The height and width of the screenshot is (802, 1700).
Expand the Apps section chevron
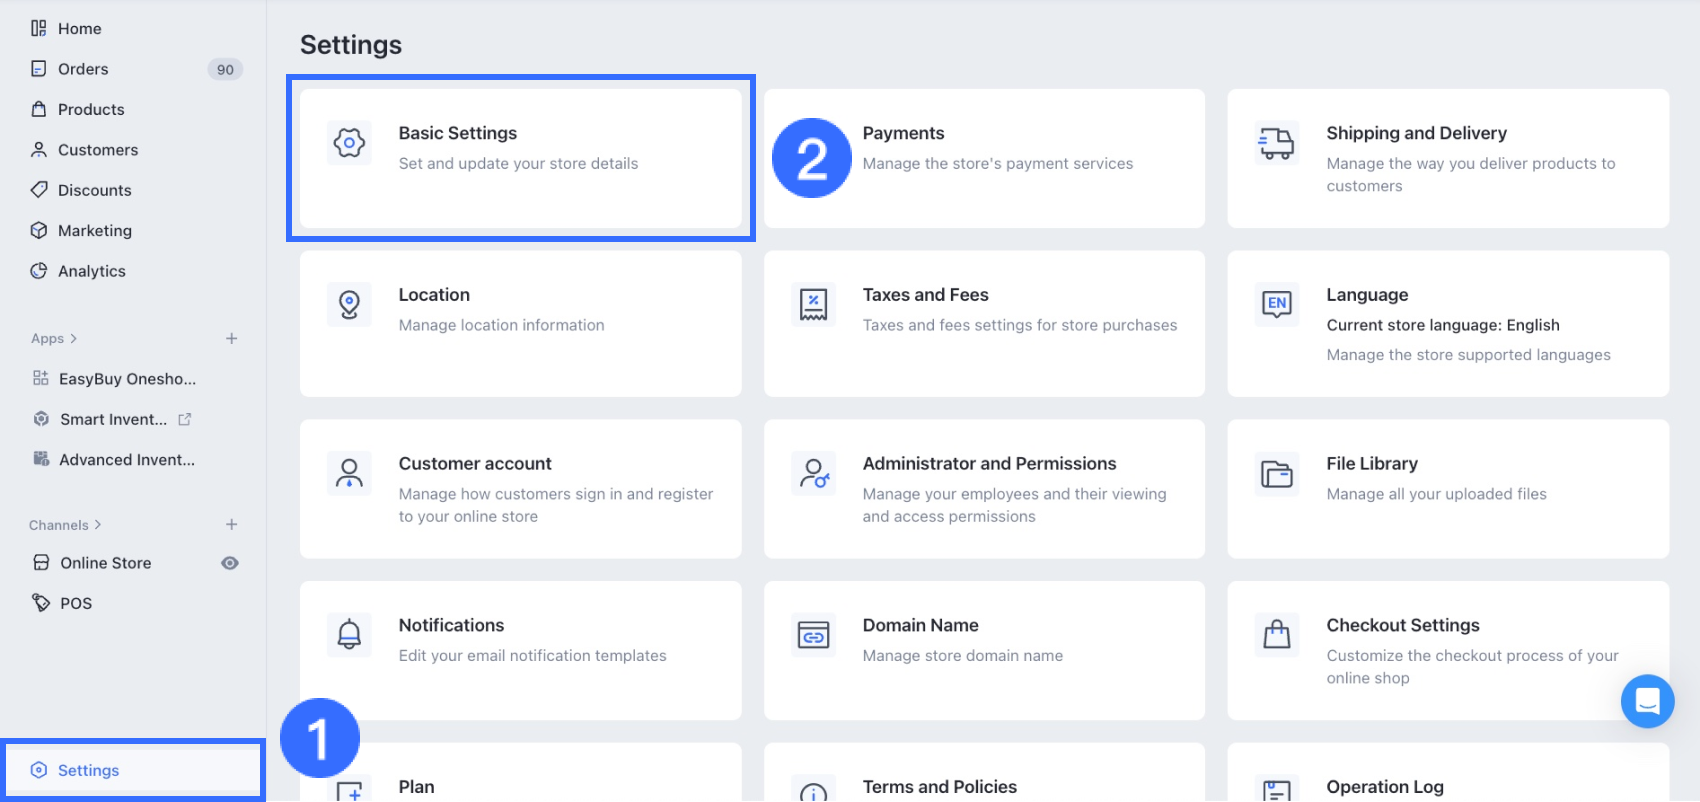click(74, 339)
